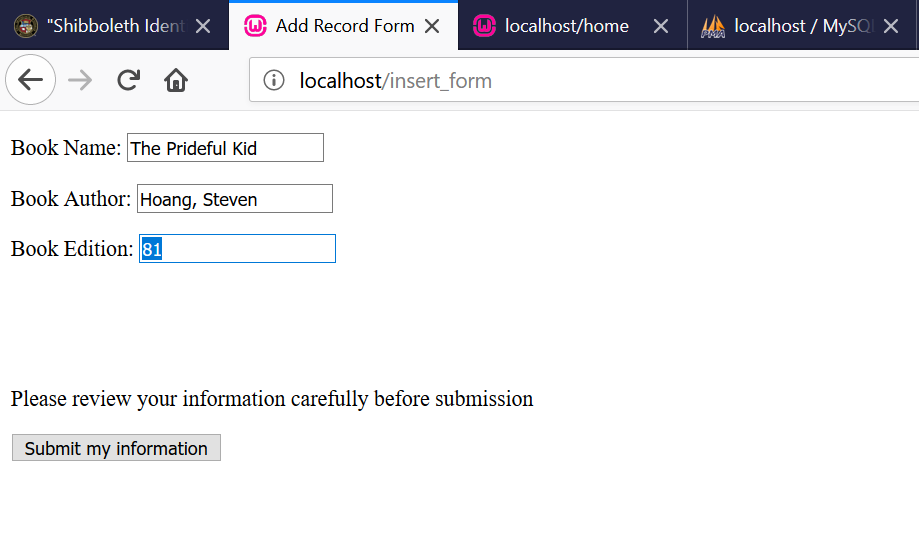This screenshot has width=919, height=539.
Task: Focus the Book Name input field
Action: pos(225,148)
